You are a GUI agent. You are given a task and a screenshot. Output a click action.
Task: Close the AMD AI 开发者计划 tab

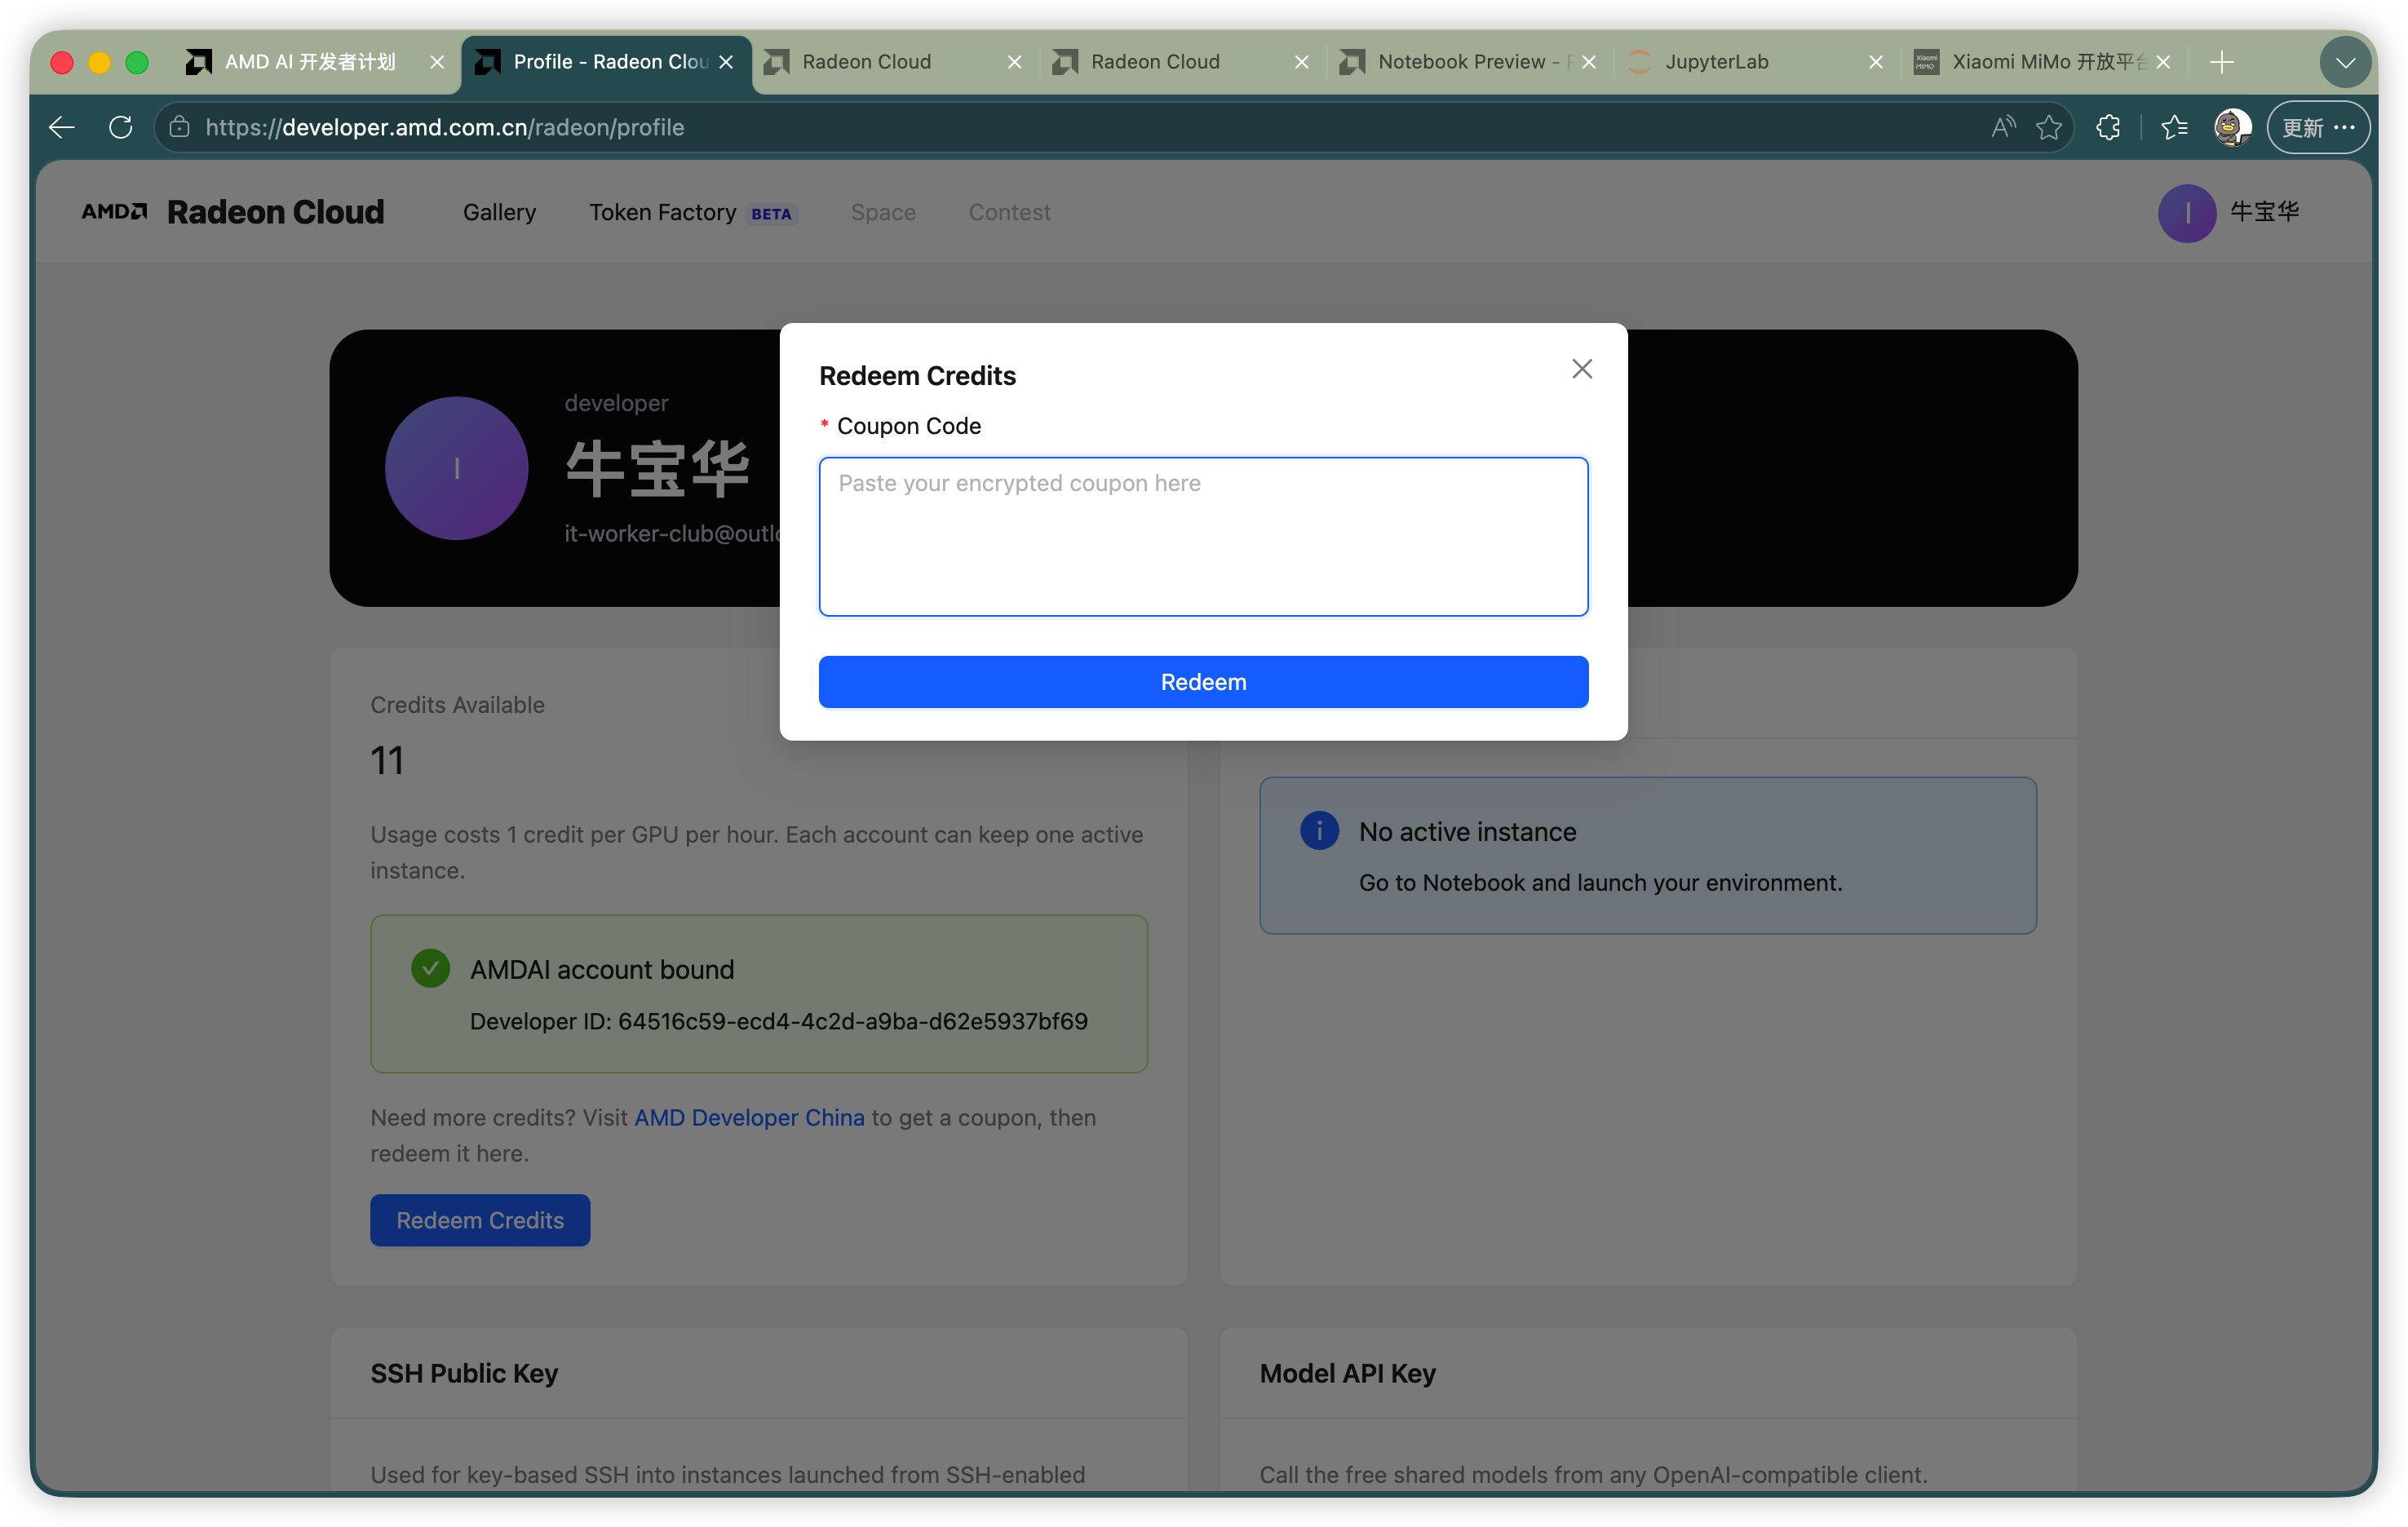point(437,62)
